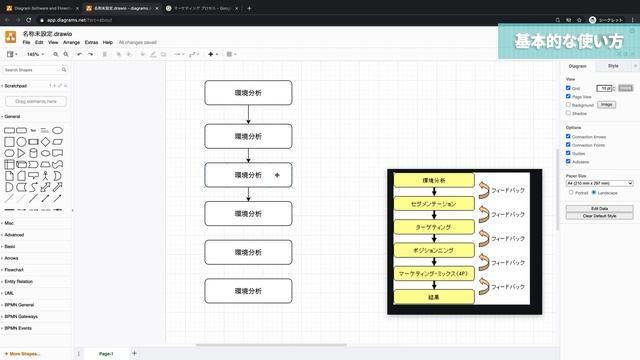
Task: Open the Arrange menu
Action: tap(71, 42)
